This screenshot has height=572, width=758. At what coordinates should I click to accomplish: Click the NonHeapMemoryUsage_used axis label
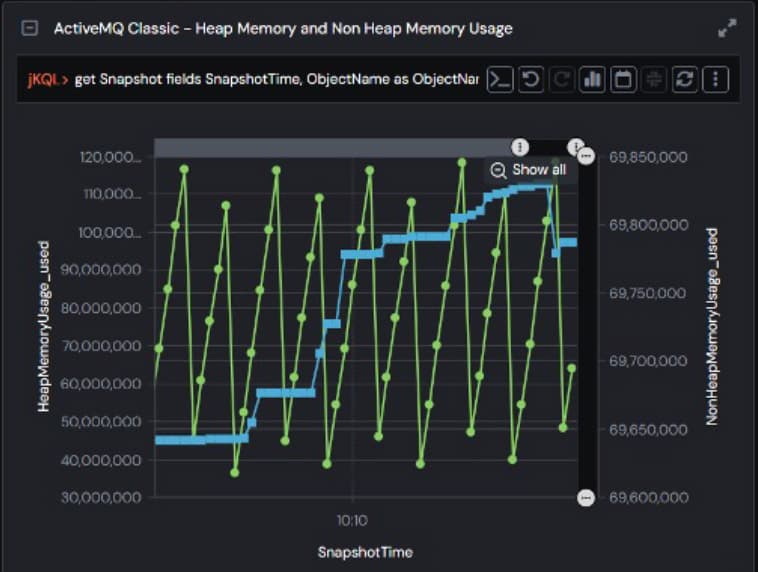(x=712, y=326)
